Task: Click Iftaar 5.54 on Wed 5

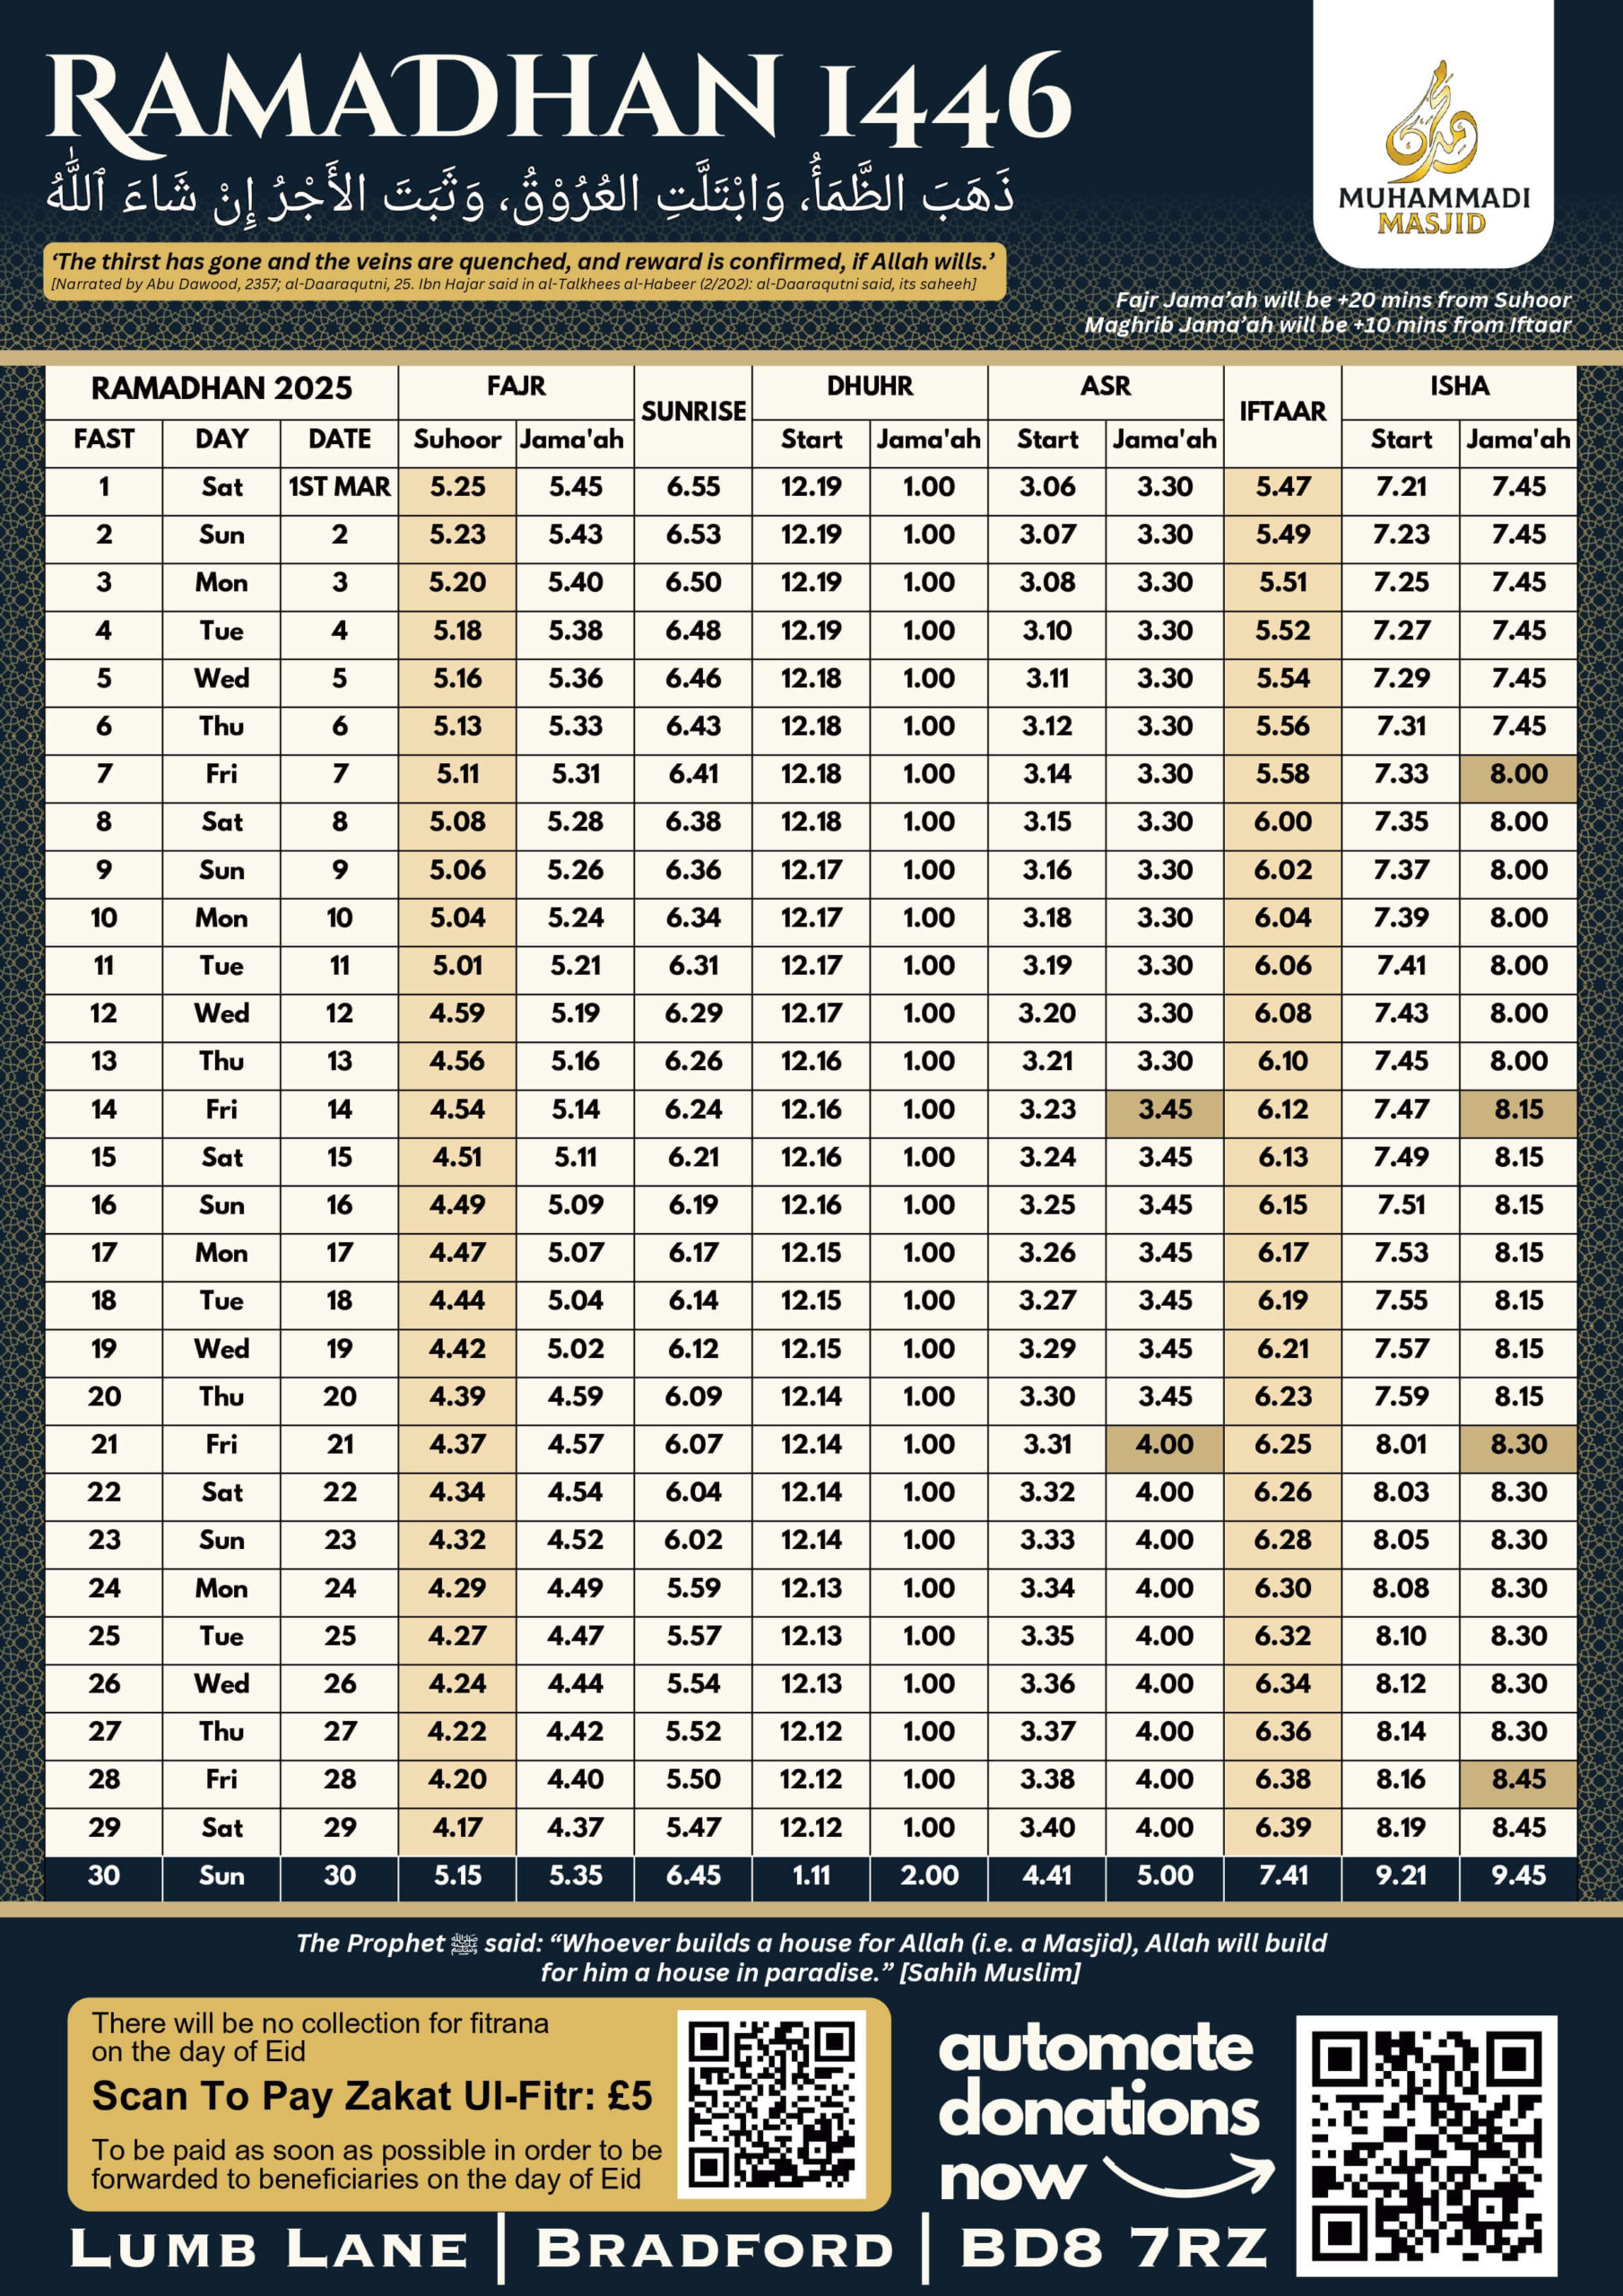Action: point(1283,678)
